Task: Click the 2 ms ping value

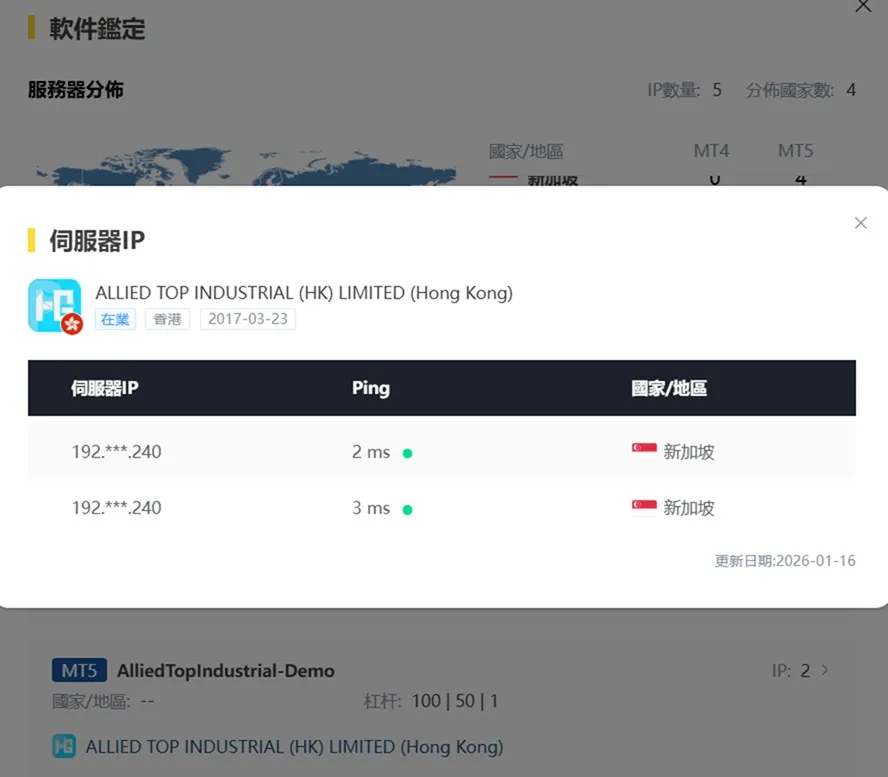Action: pos(371,452)
